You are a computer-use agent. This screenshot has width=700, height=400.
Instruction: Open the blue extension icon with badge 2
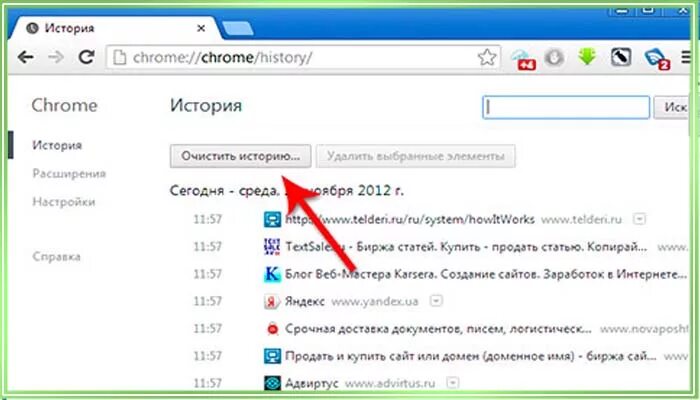(657, 58)
